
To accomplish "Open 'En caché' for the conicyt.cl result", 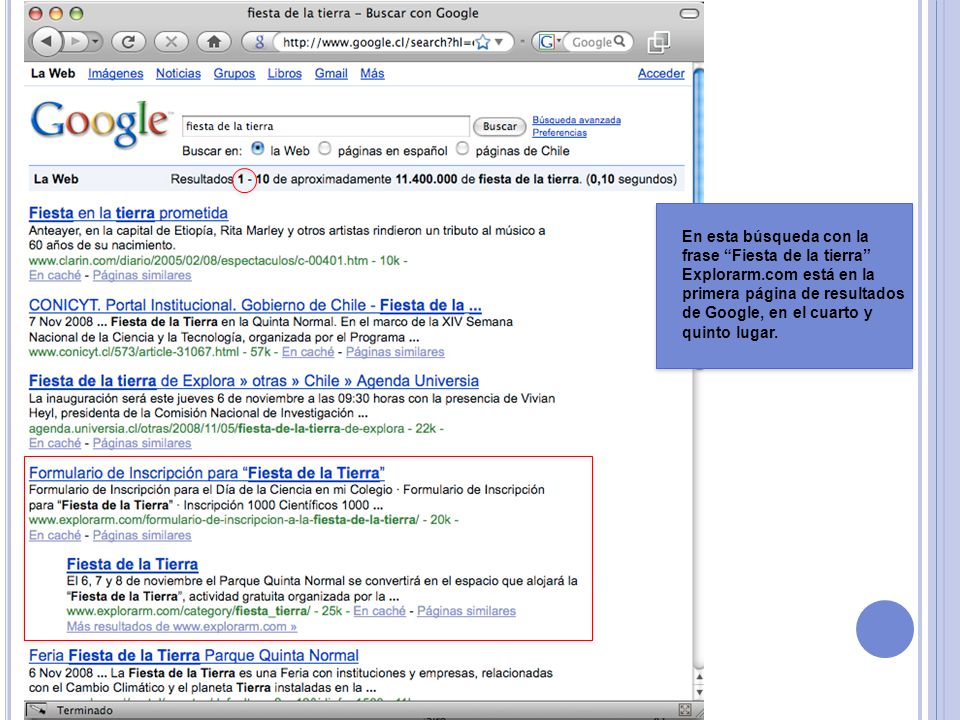I will coord(308,352).
